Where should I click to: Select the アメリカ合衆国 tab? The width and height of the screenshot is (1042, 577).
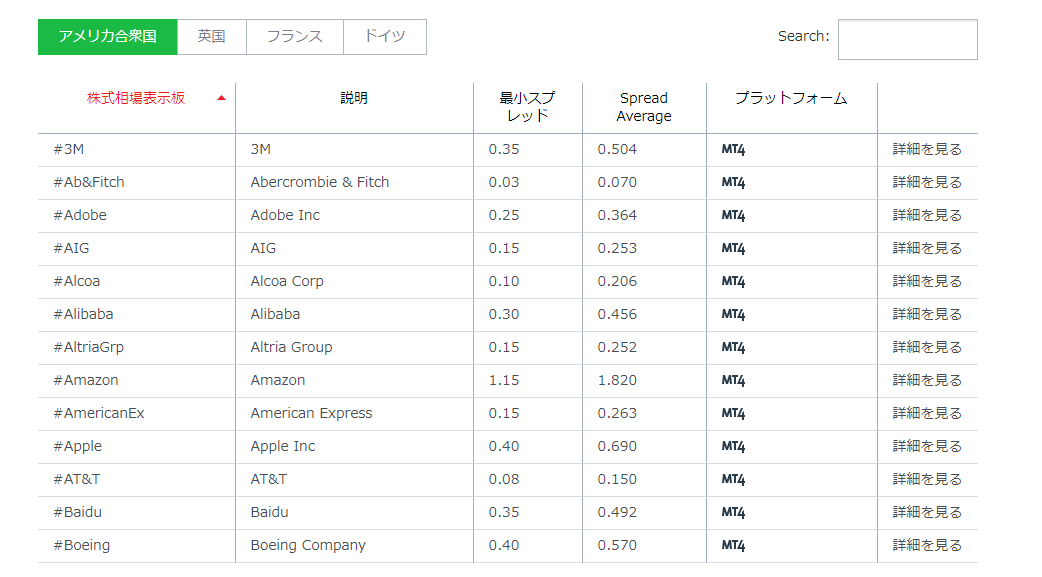(108, 37)
